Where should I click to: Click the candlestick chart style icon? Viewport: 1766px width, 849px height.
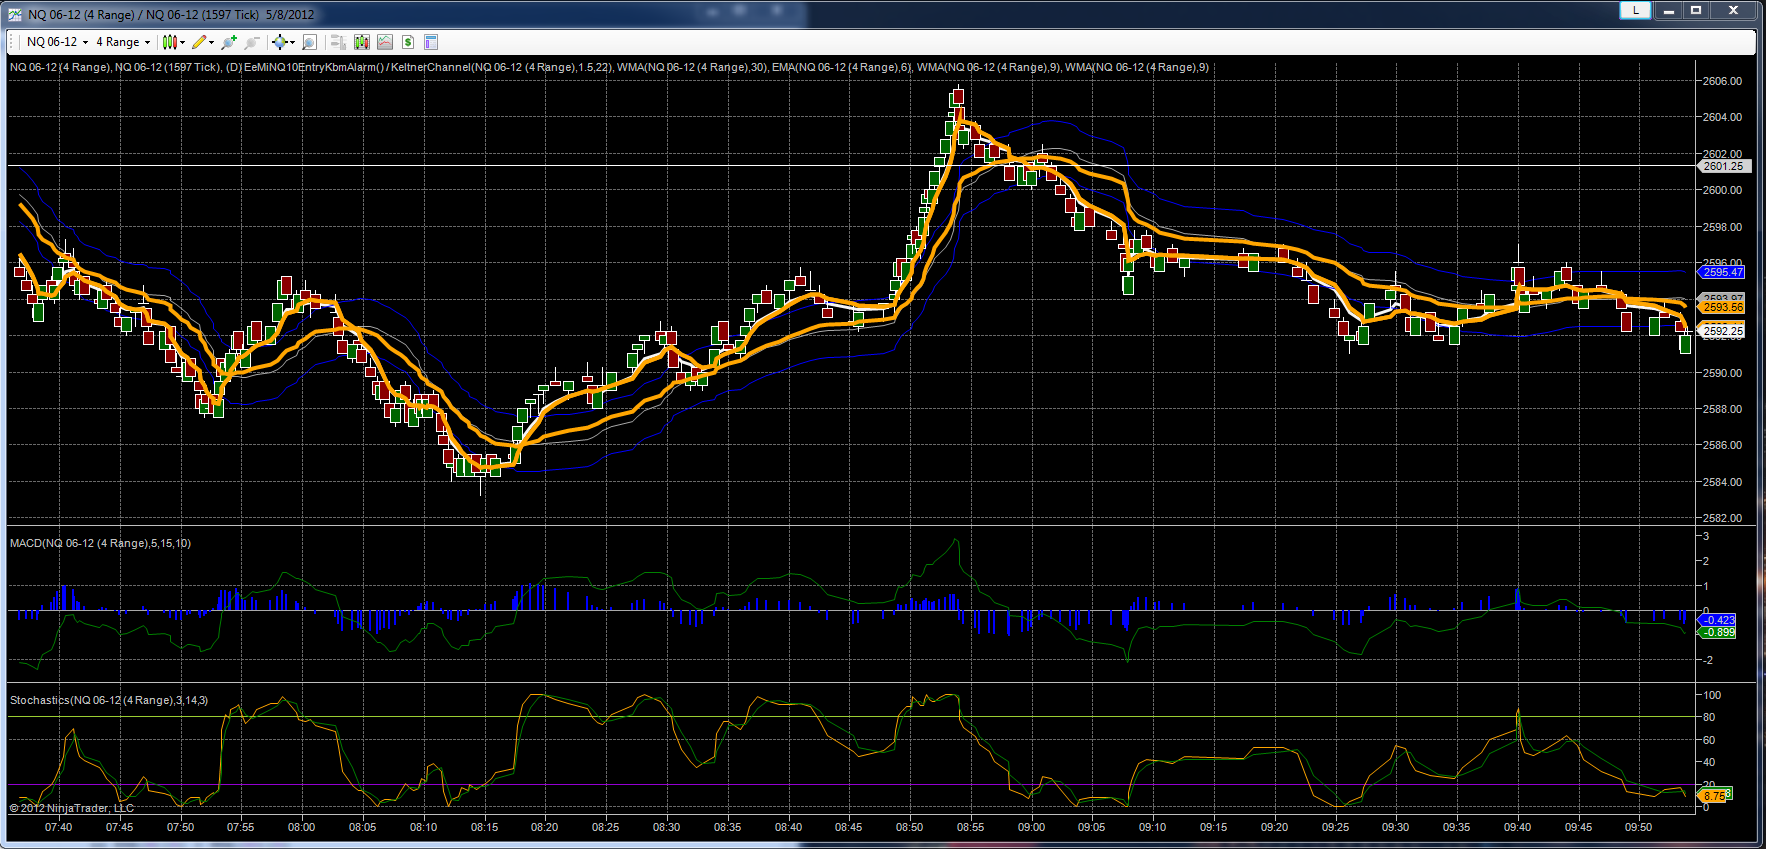[x=170, y=42]
